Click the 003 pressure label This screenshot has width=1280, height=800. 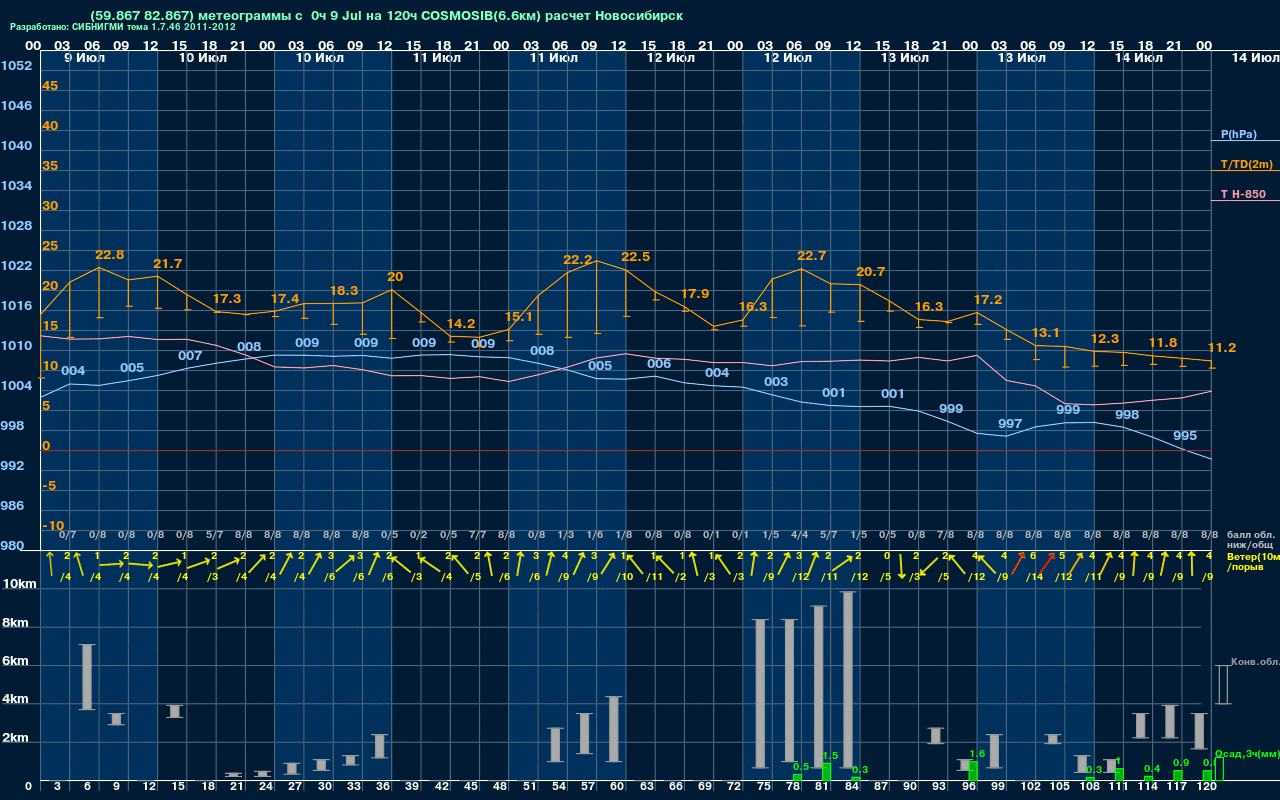click(776, 382)
